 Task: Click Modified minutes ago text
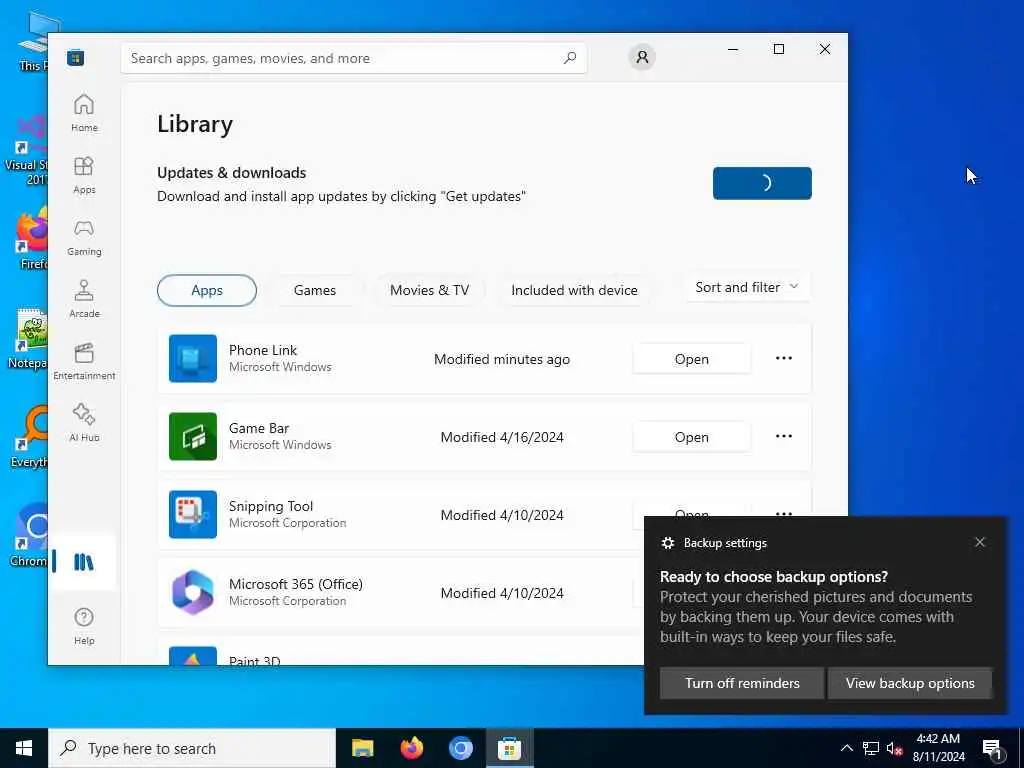tap(502, 359)
